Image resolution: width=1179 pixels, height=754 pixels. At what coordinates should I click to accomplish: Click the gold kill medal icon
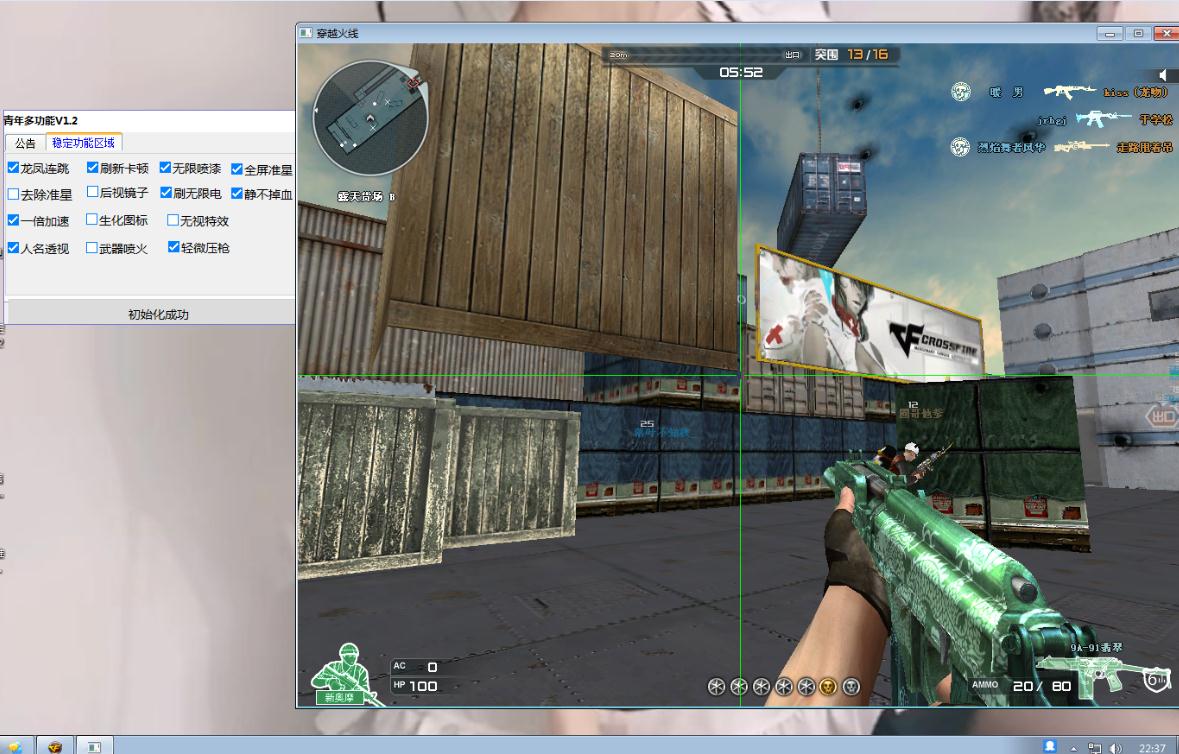coord(829,686)
